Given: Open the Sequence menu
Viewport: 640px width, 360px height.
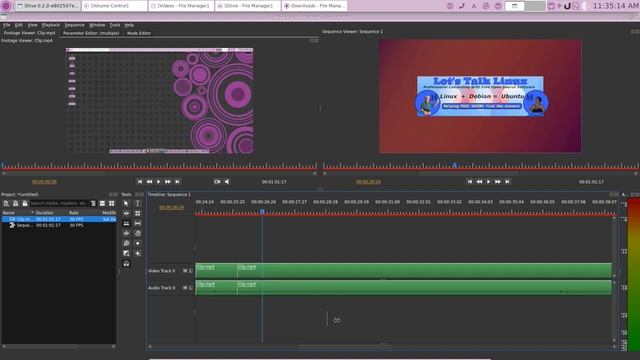Looking at the screenshot, I should pyautogui.click(x=74, y=25).
